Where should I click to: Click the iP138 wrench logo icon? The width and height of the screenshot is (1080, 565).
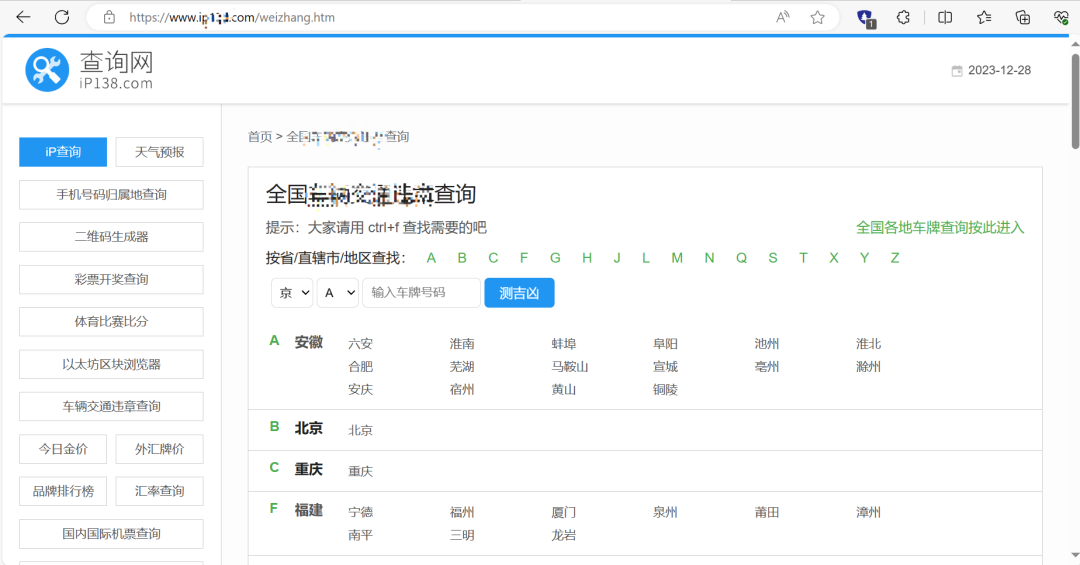click(x=47, y=70)
